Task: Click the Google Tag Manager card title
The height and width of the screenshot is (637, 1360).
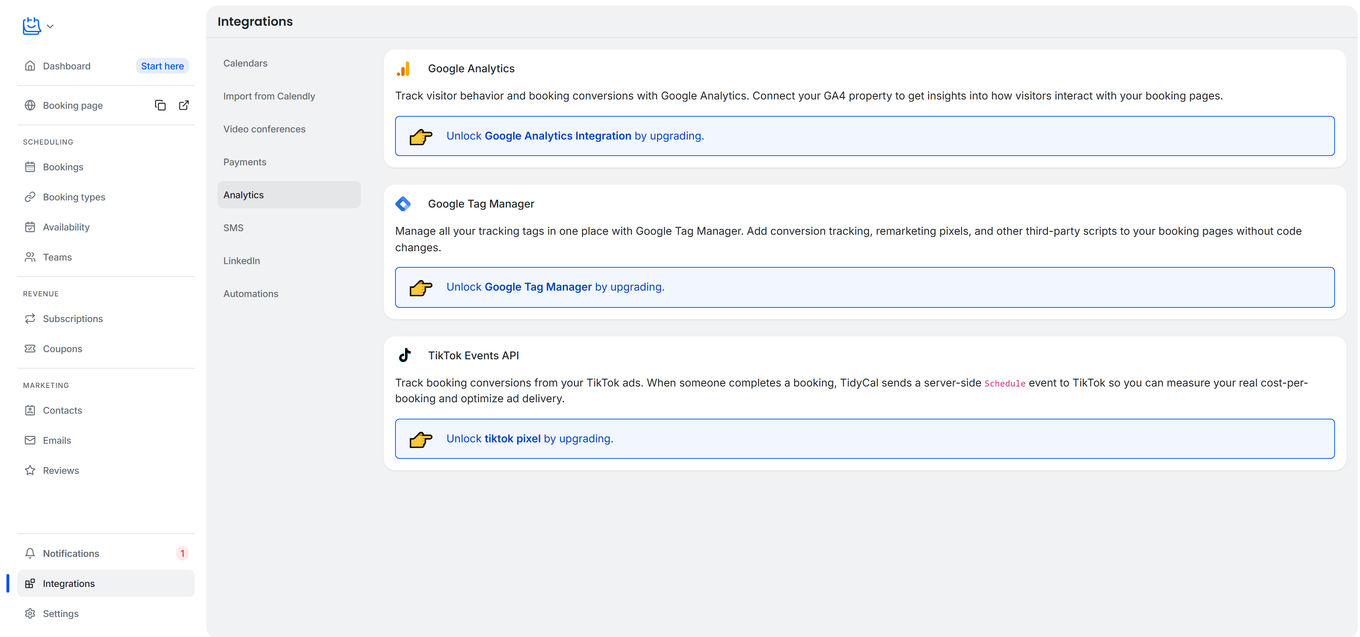Action: tap(481, 204)
